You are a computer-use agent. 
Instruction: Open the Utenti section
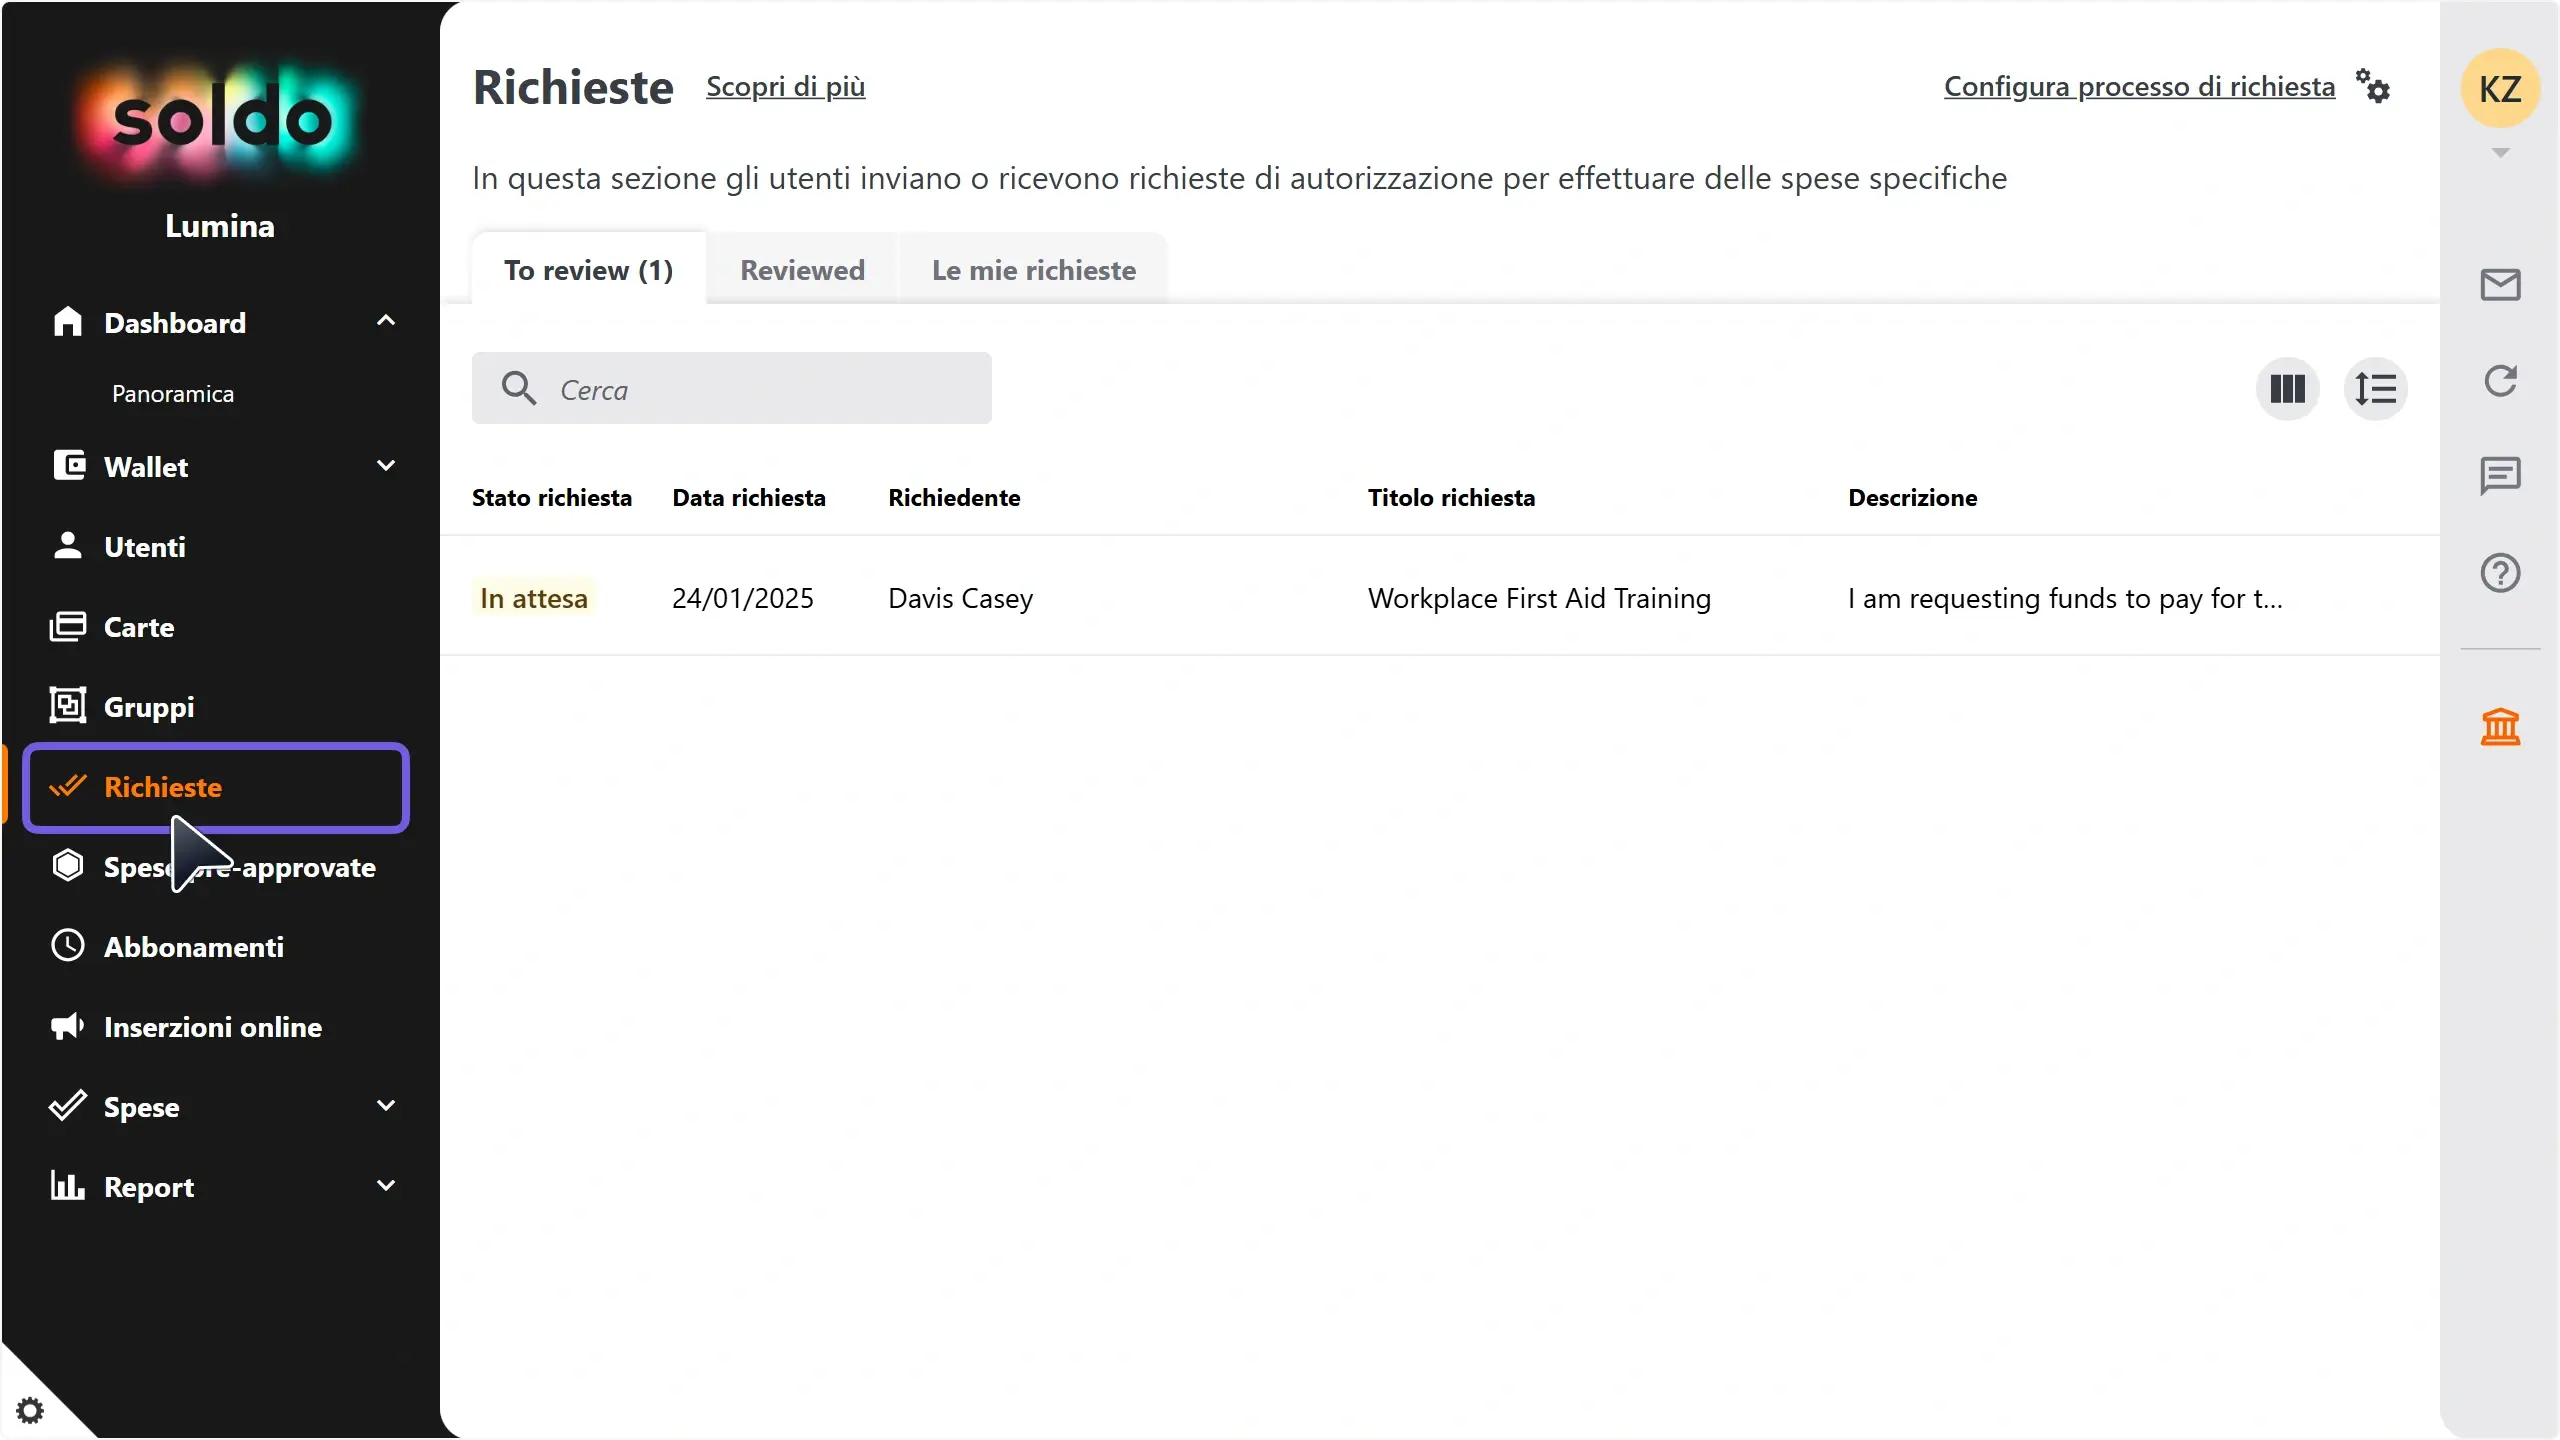click(145, 547)
